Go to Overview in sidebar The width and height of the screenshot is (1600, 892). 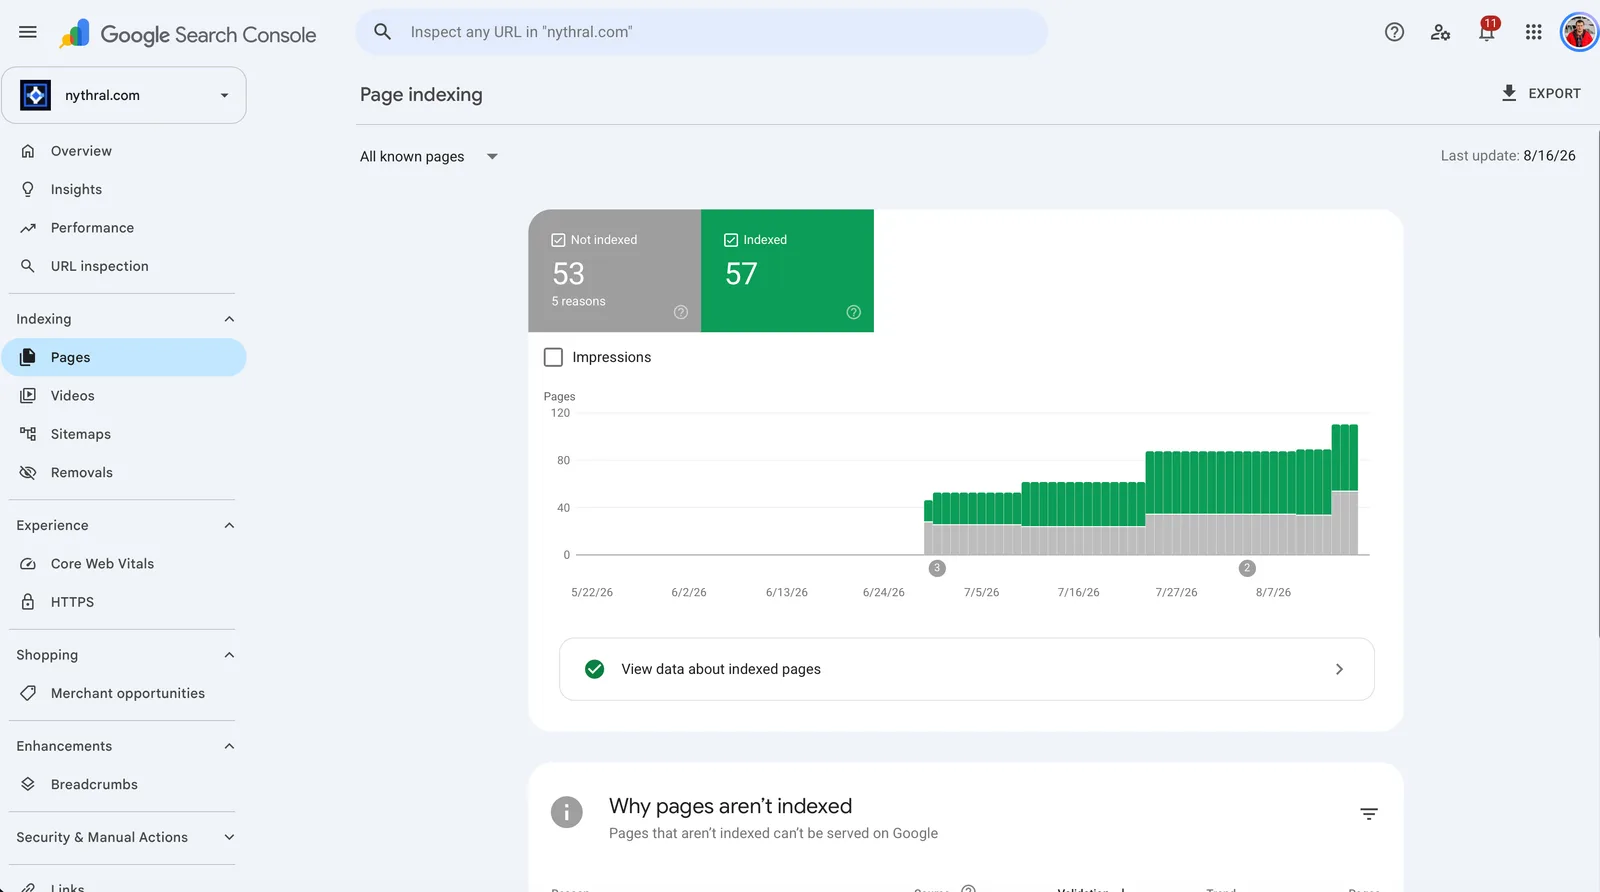124,151
